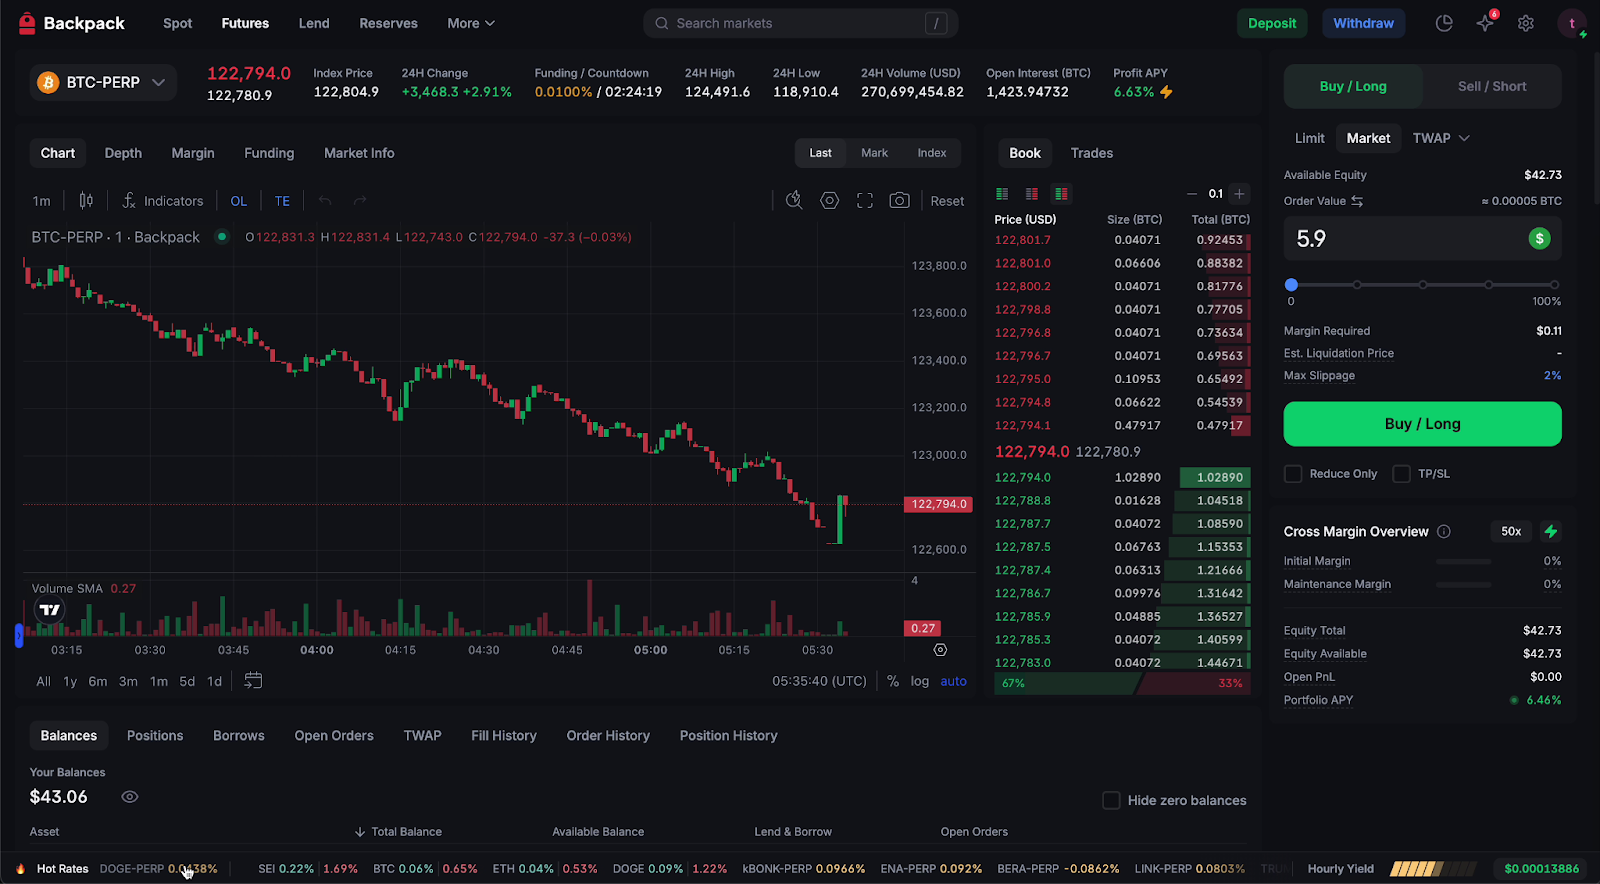This screenshot has height=884, width=1600.
Task: Set order size slider to 100%
Action: pyautogui.click(x=1554, y=285)
